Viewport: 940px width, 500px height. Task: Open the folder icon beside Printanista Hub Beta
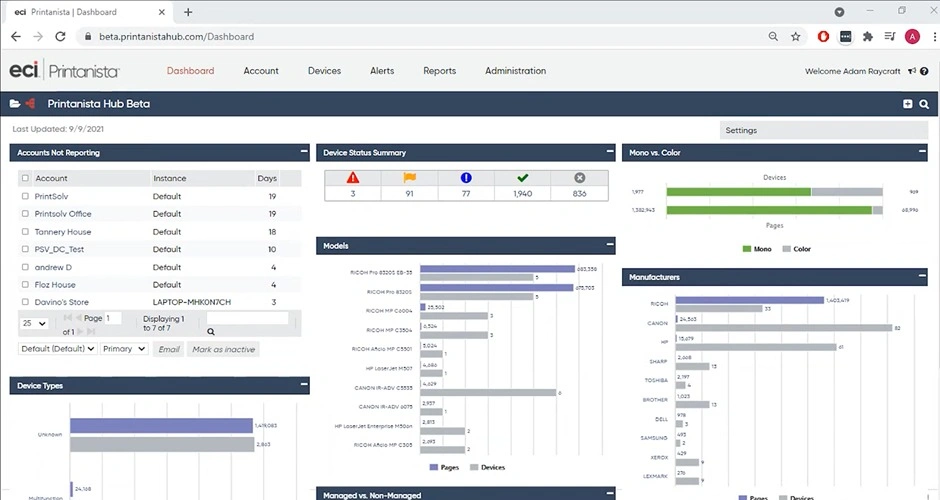pos(15,104)
